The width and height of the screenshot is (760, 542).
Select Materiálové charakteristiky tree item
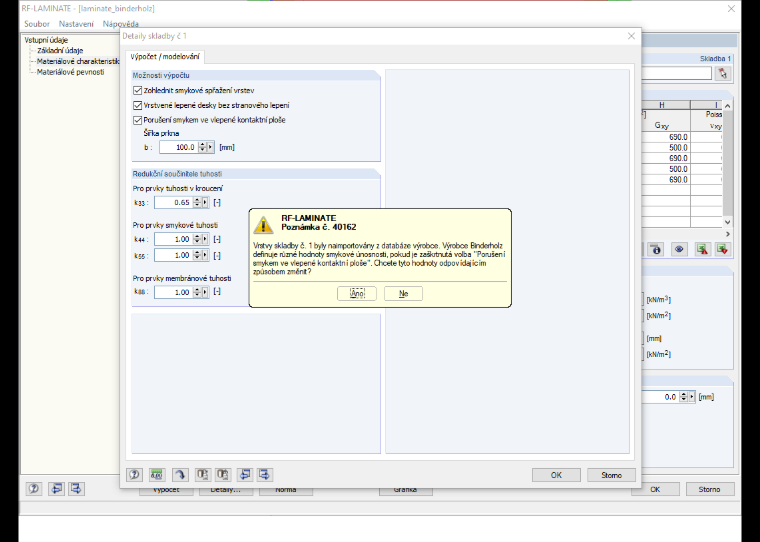click(x=78, y=61)
